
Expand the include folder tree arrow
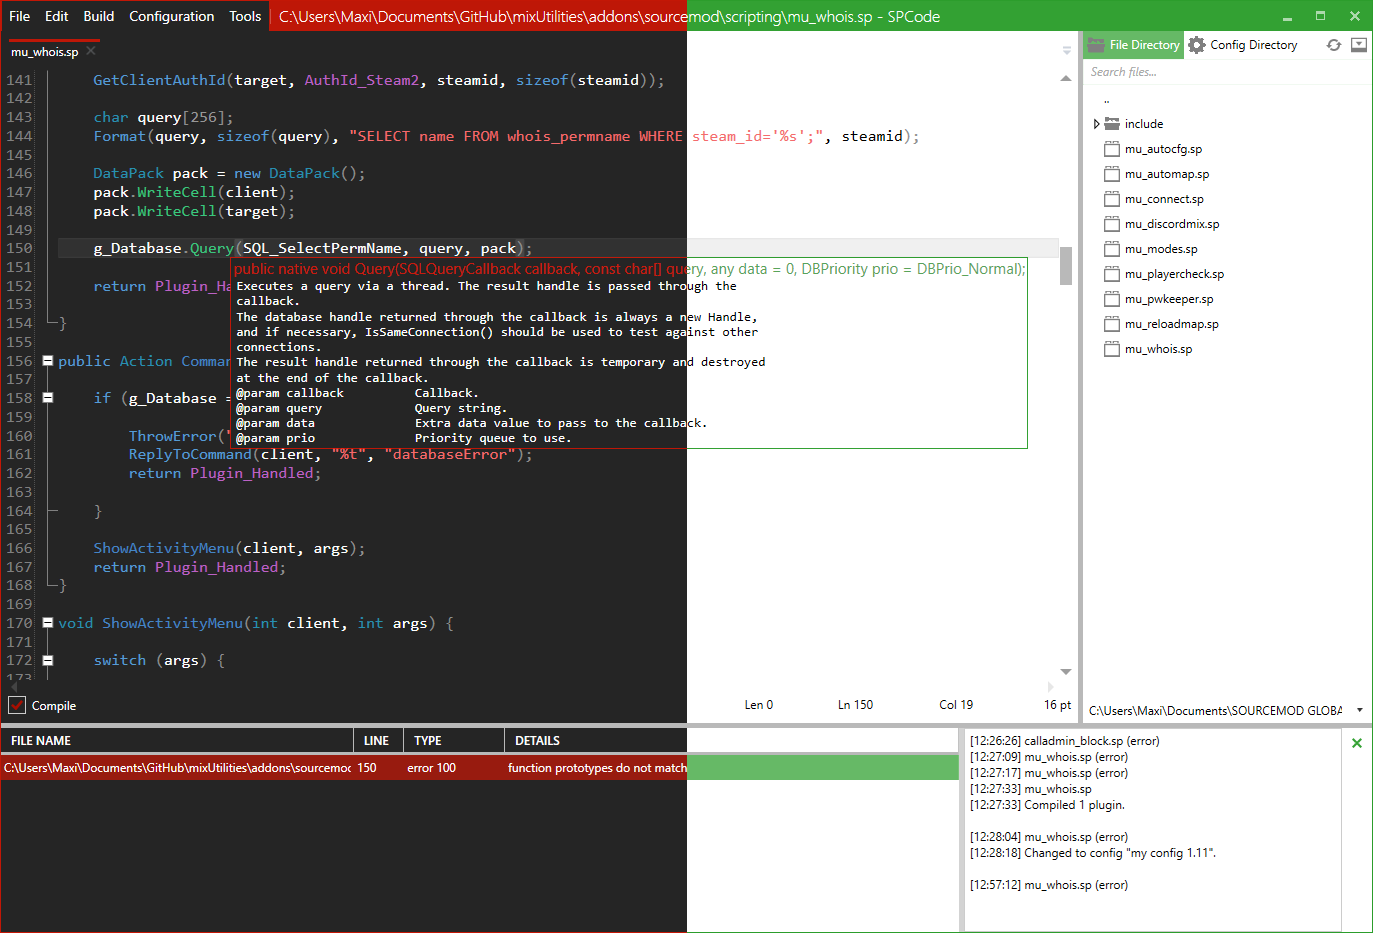point(1097,124)
